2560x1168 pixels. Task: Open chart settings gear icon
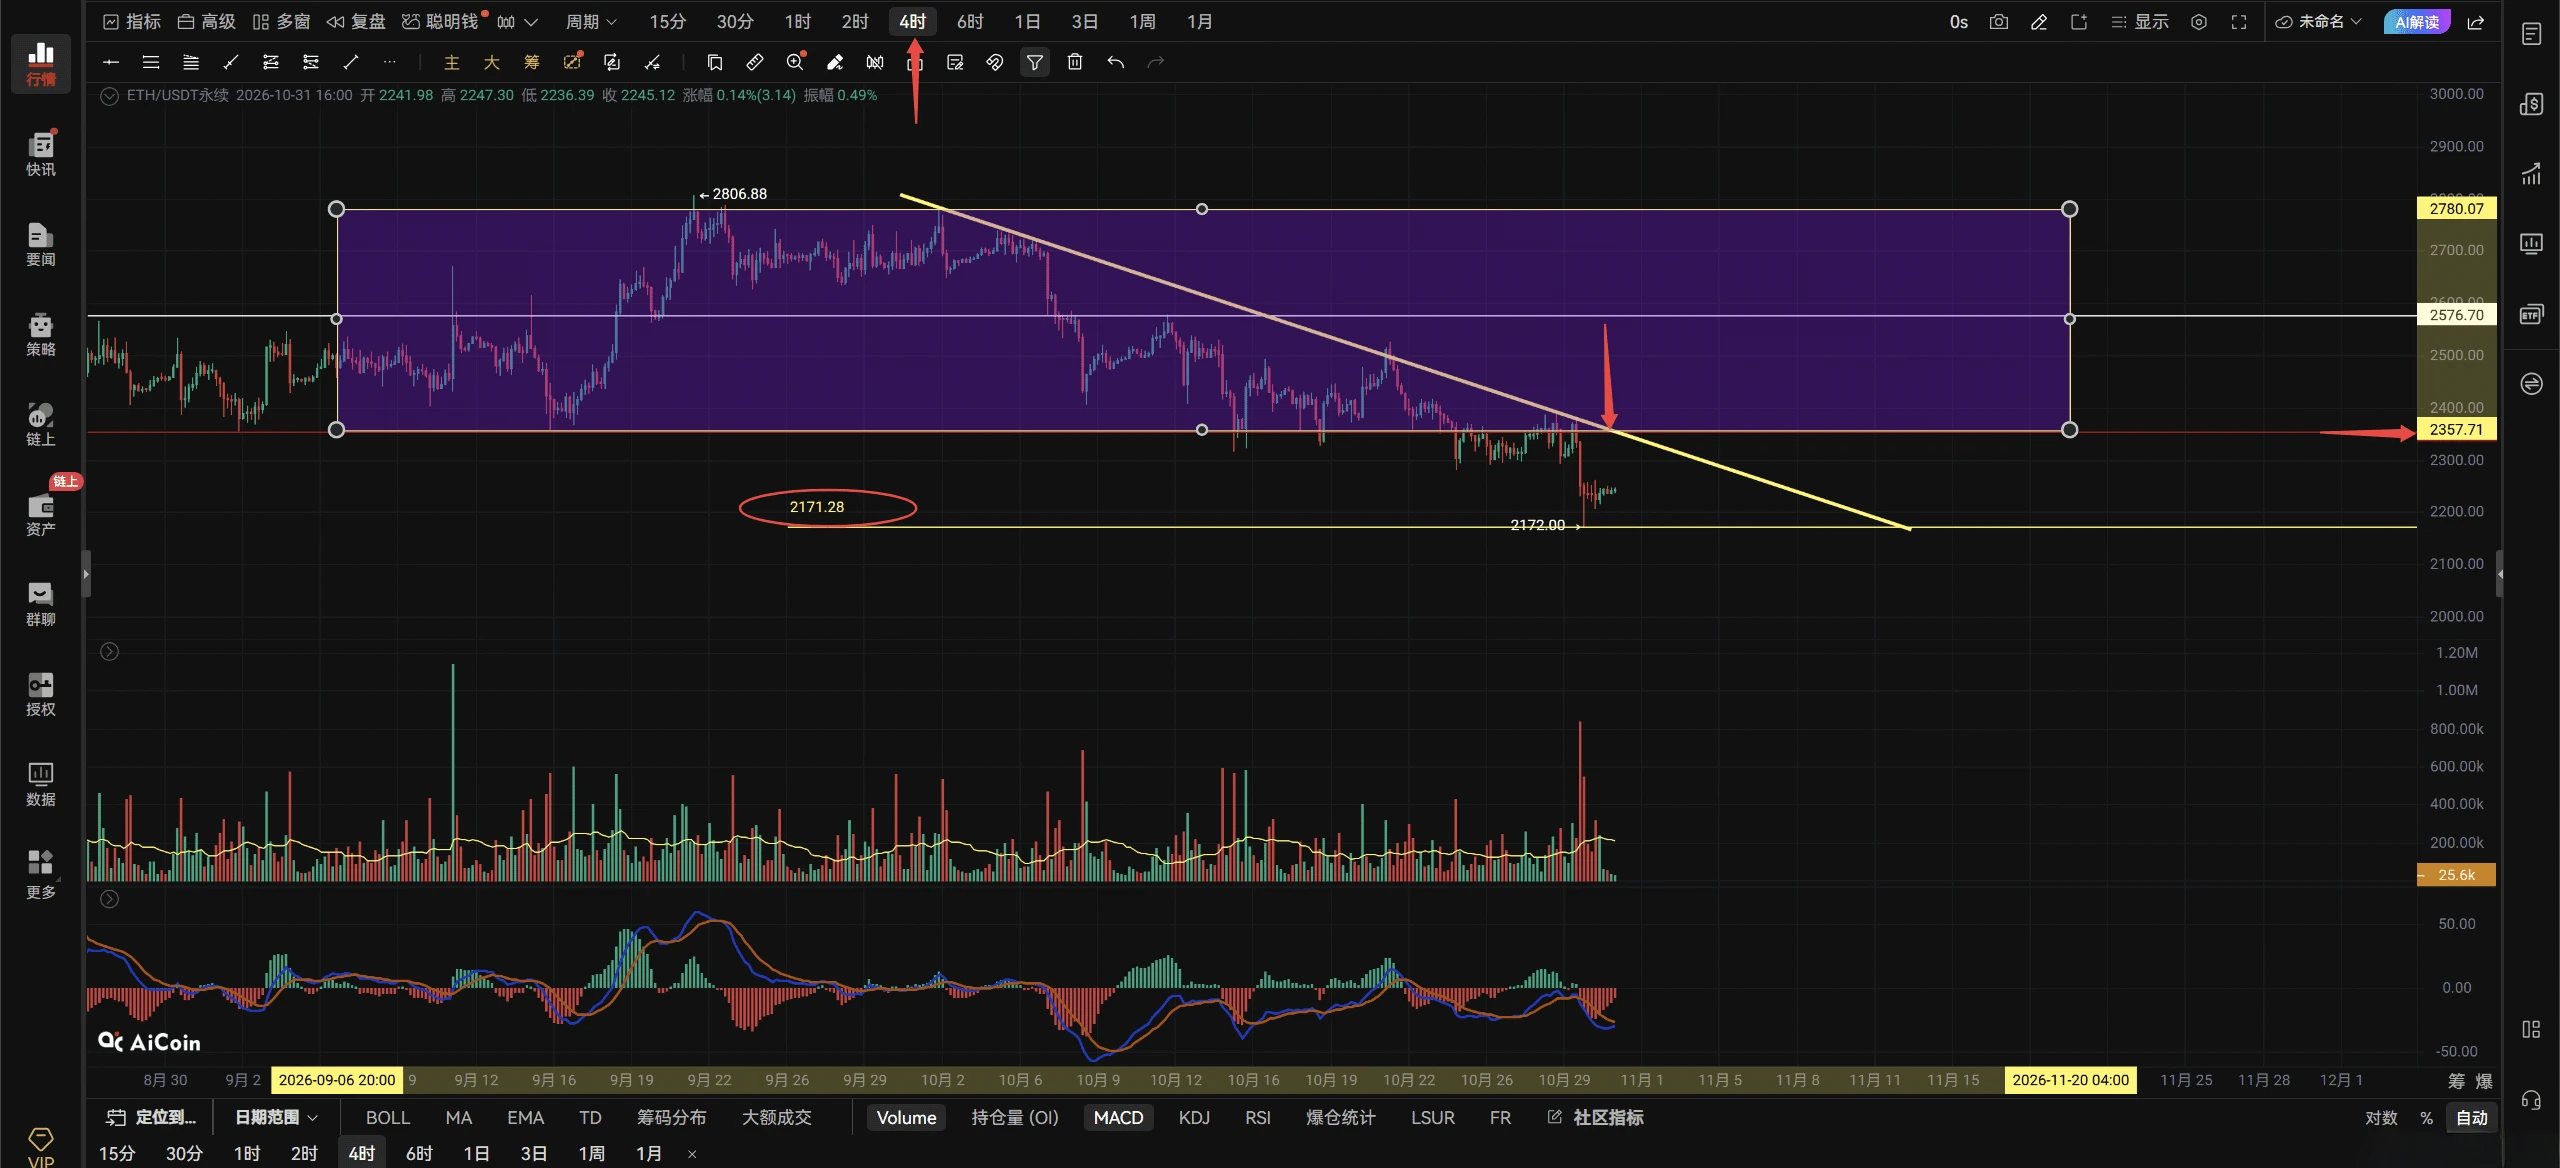point(2199,22)
